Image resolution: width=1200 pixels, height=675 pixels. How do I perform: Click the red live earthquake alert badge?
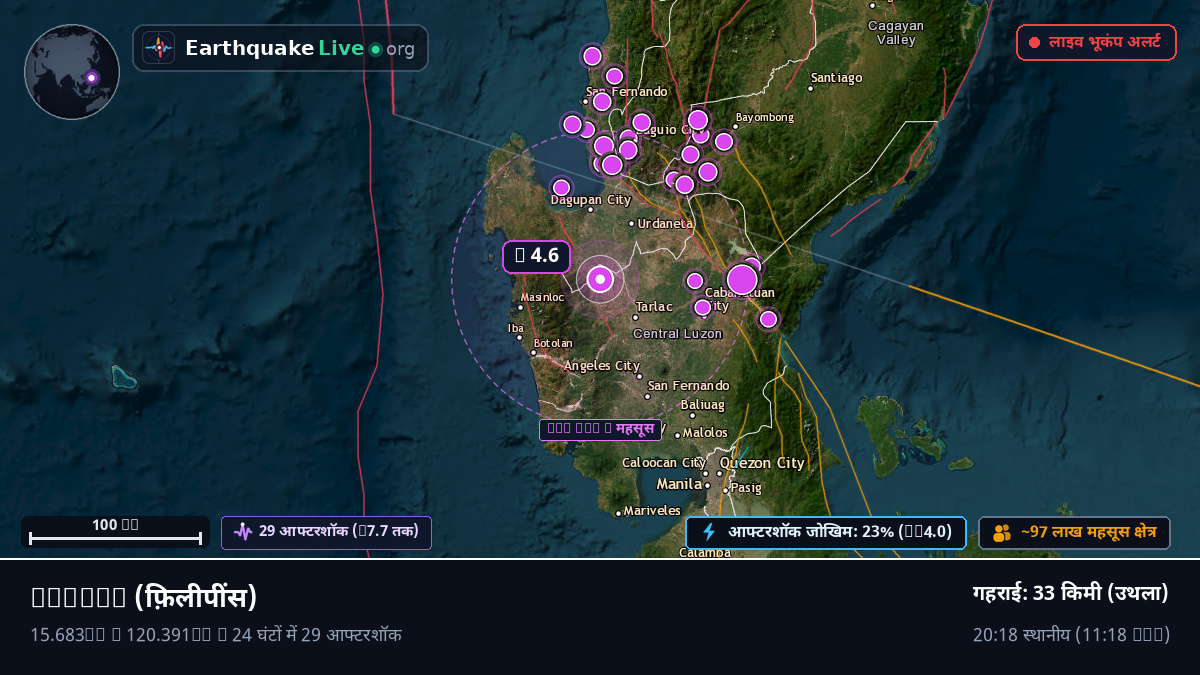pyautogui.click(x=1096, y=43)
